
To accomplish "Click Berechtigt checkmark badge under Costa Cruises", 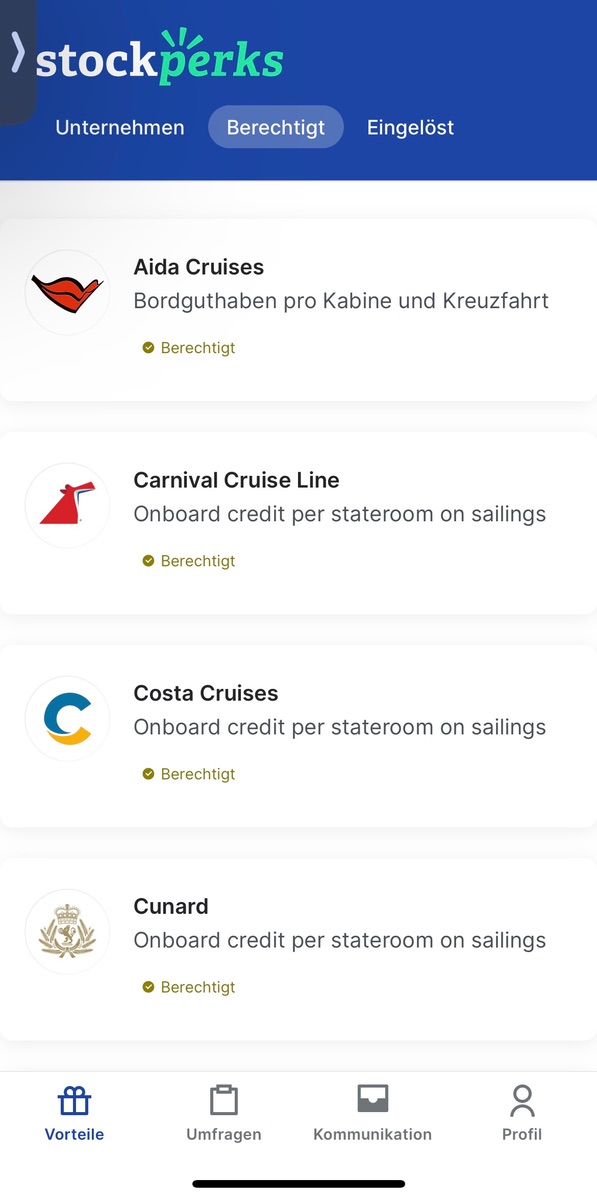I will 189,774.
